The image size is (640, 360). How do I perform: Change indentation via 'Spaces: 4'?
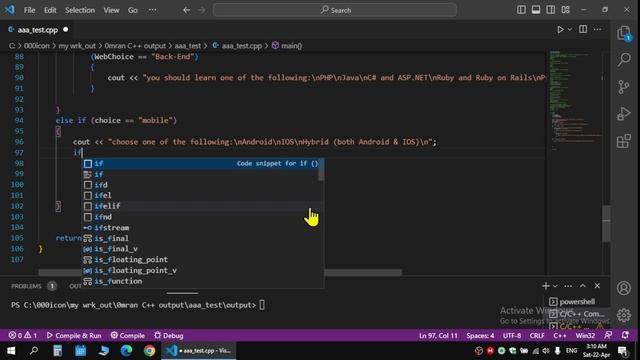point(480,336)
